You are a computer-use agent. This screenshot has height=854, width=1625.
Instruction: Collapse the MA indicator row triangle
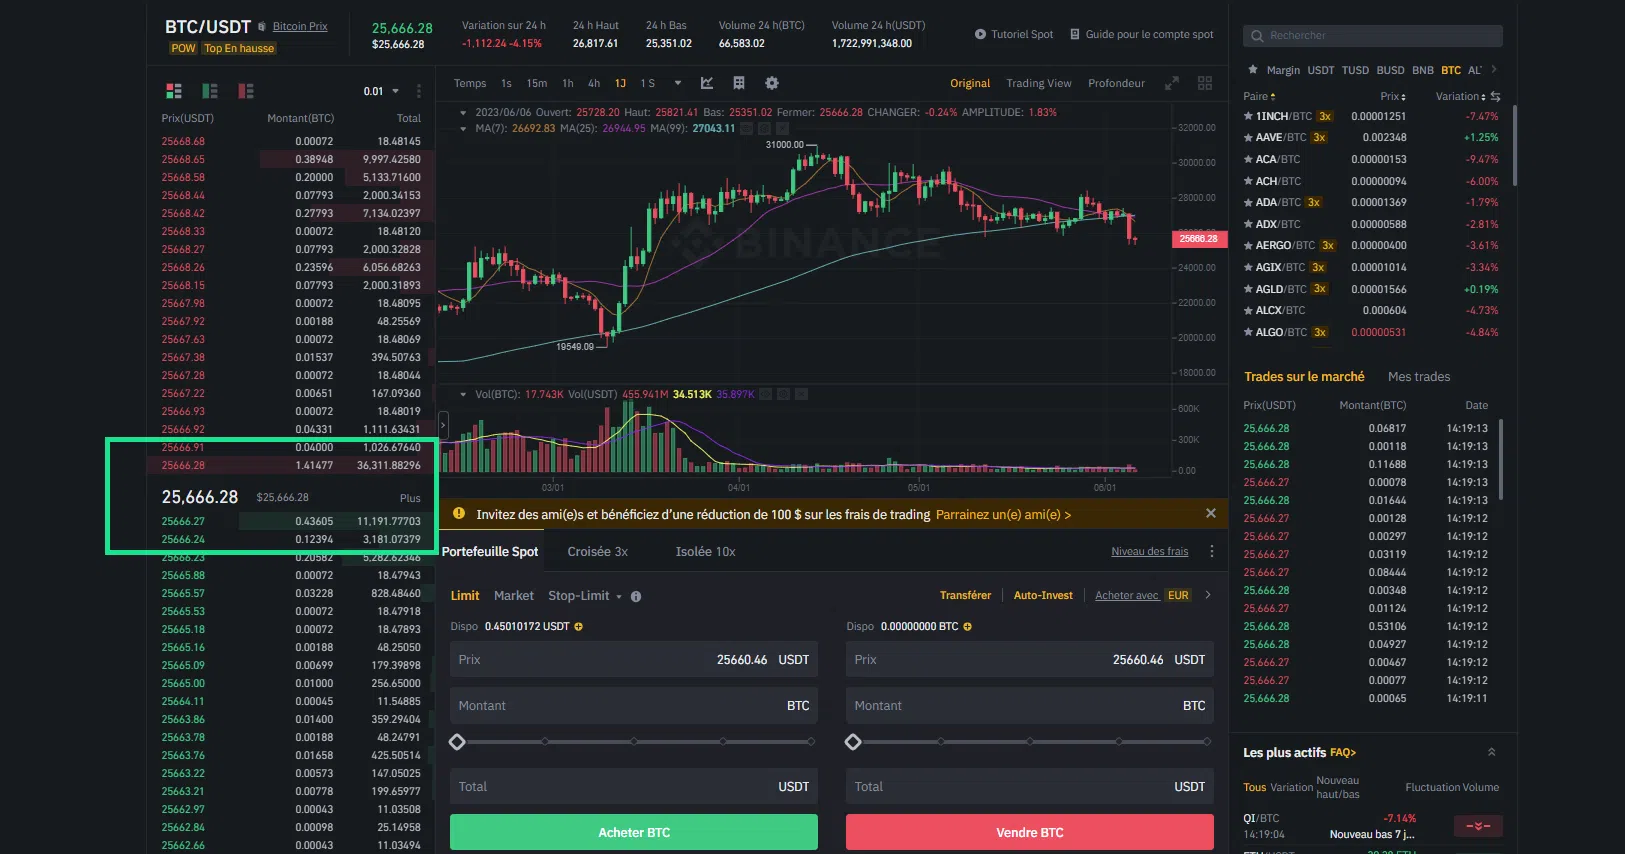[463, 128]
